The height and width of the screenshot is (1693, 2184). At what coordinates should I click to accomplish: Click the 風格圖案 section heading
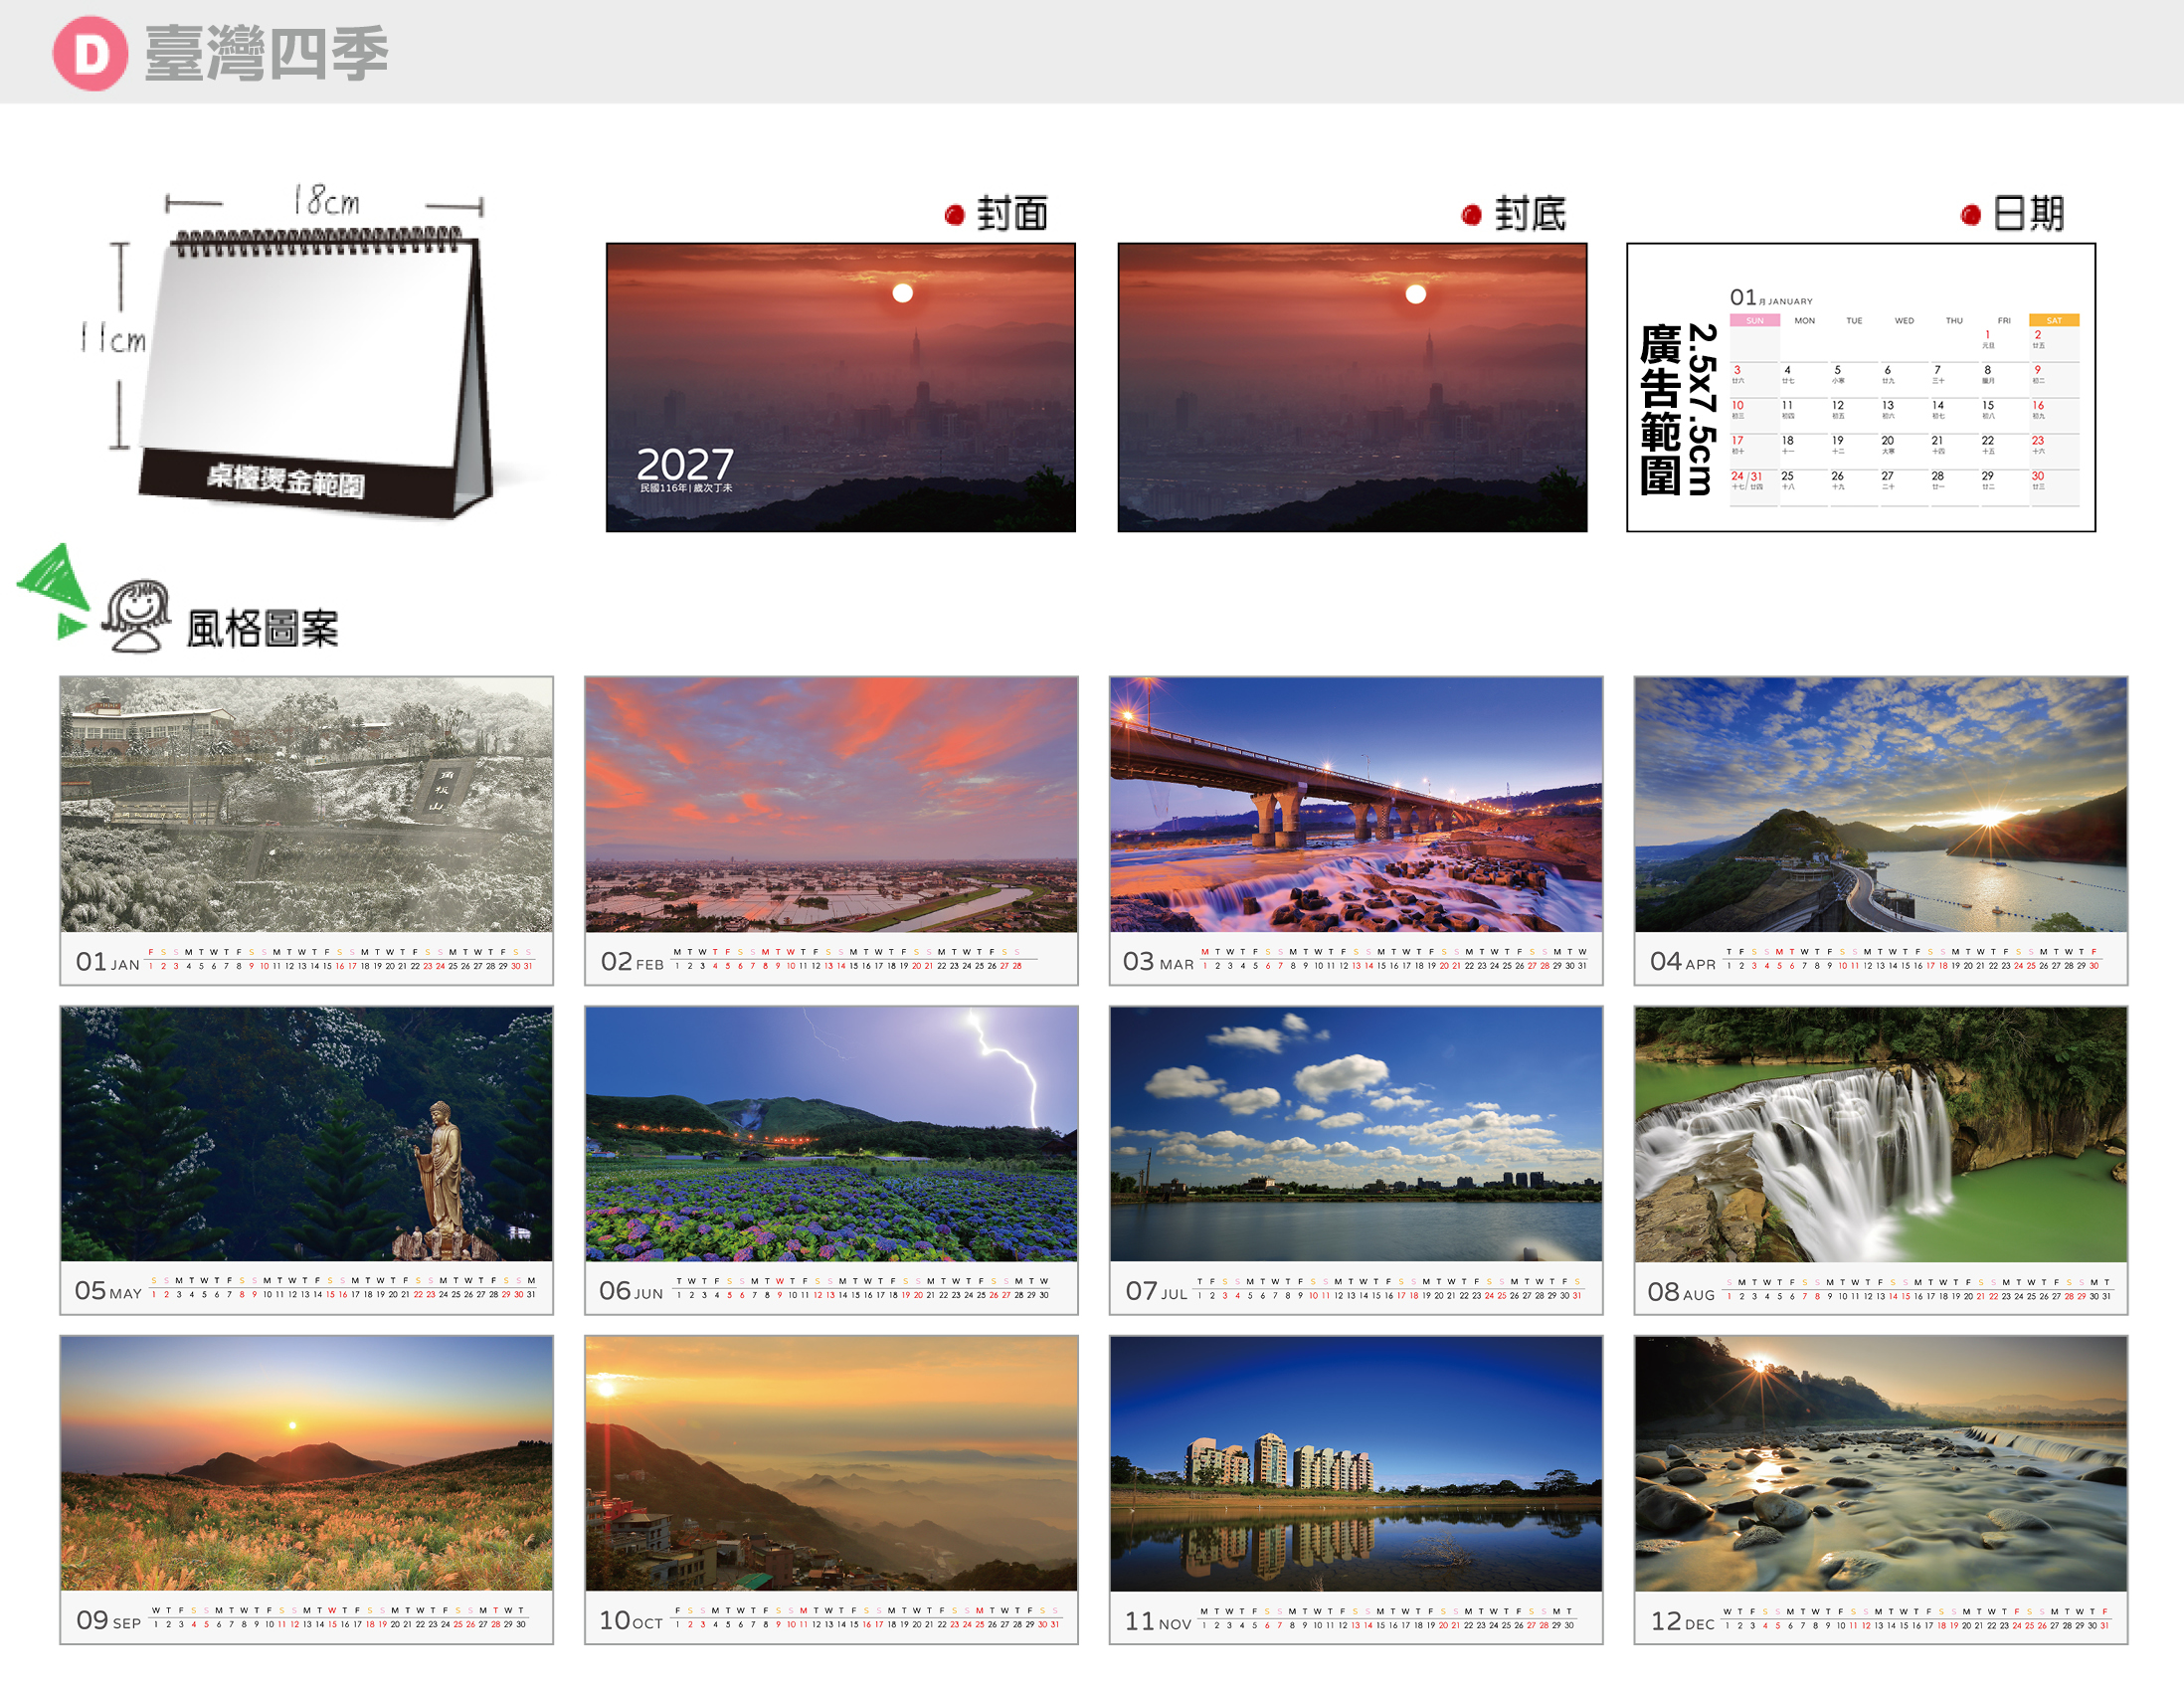point(263,628)
